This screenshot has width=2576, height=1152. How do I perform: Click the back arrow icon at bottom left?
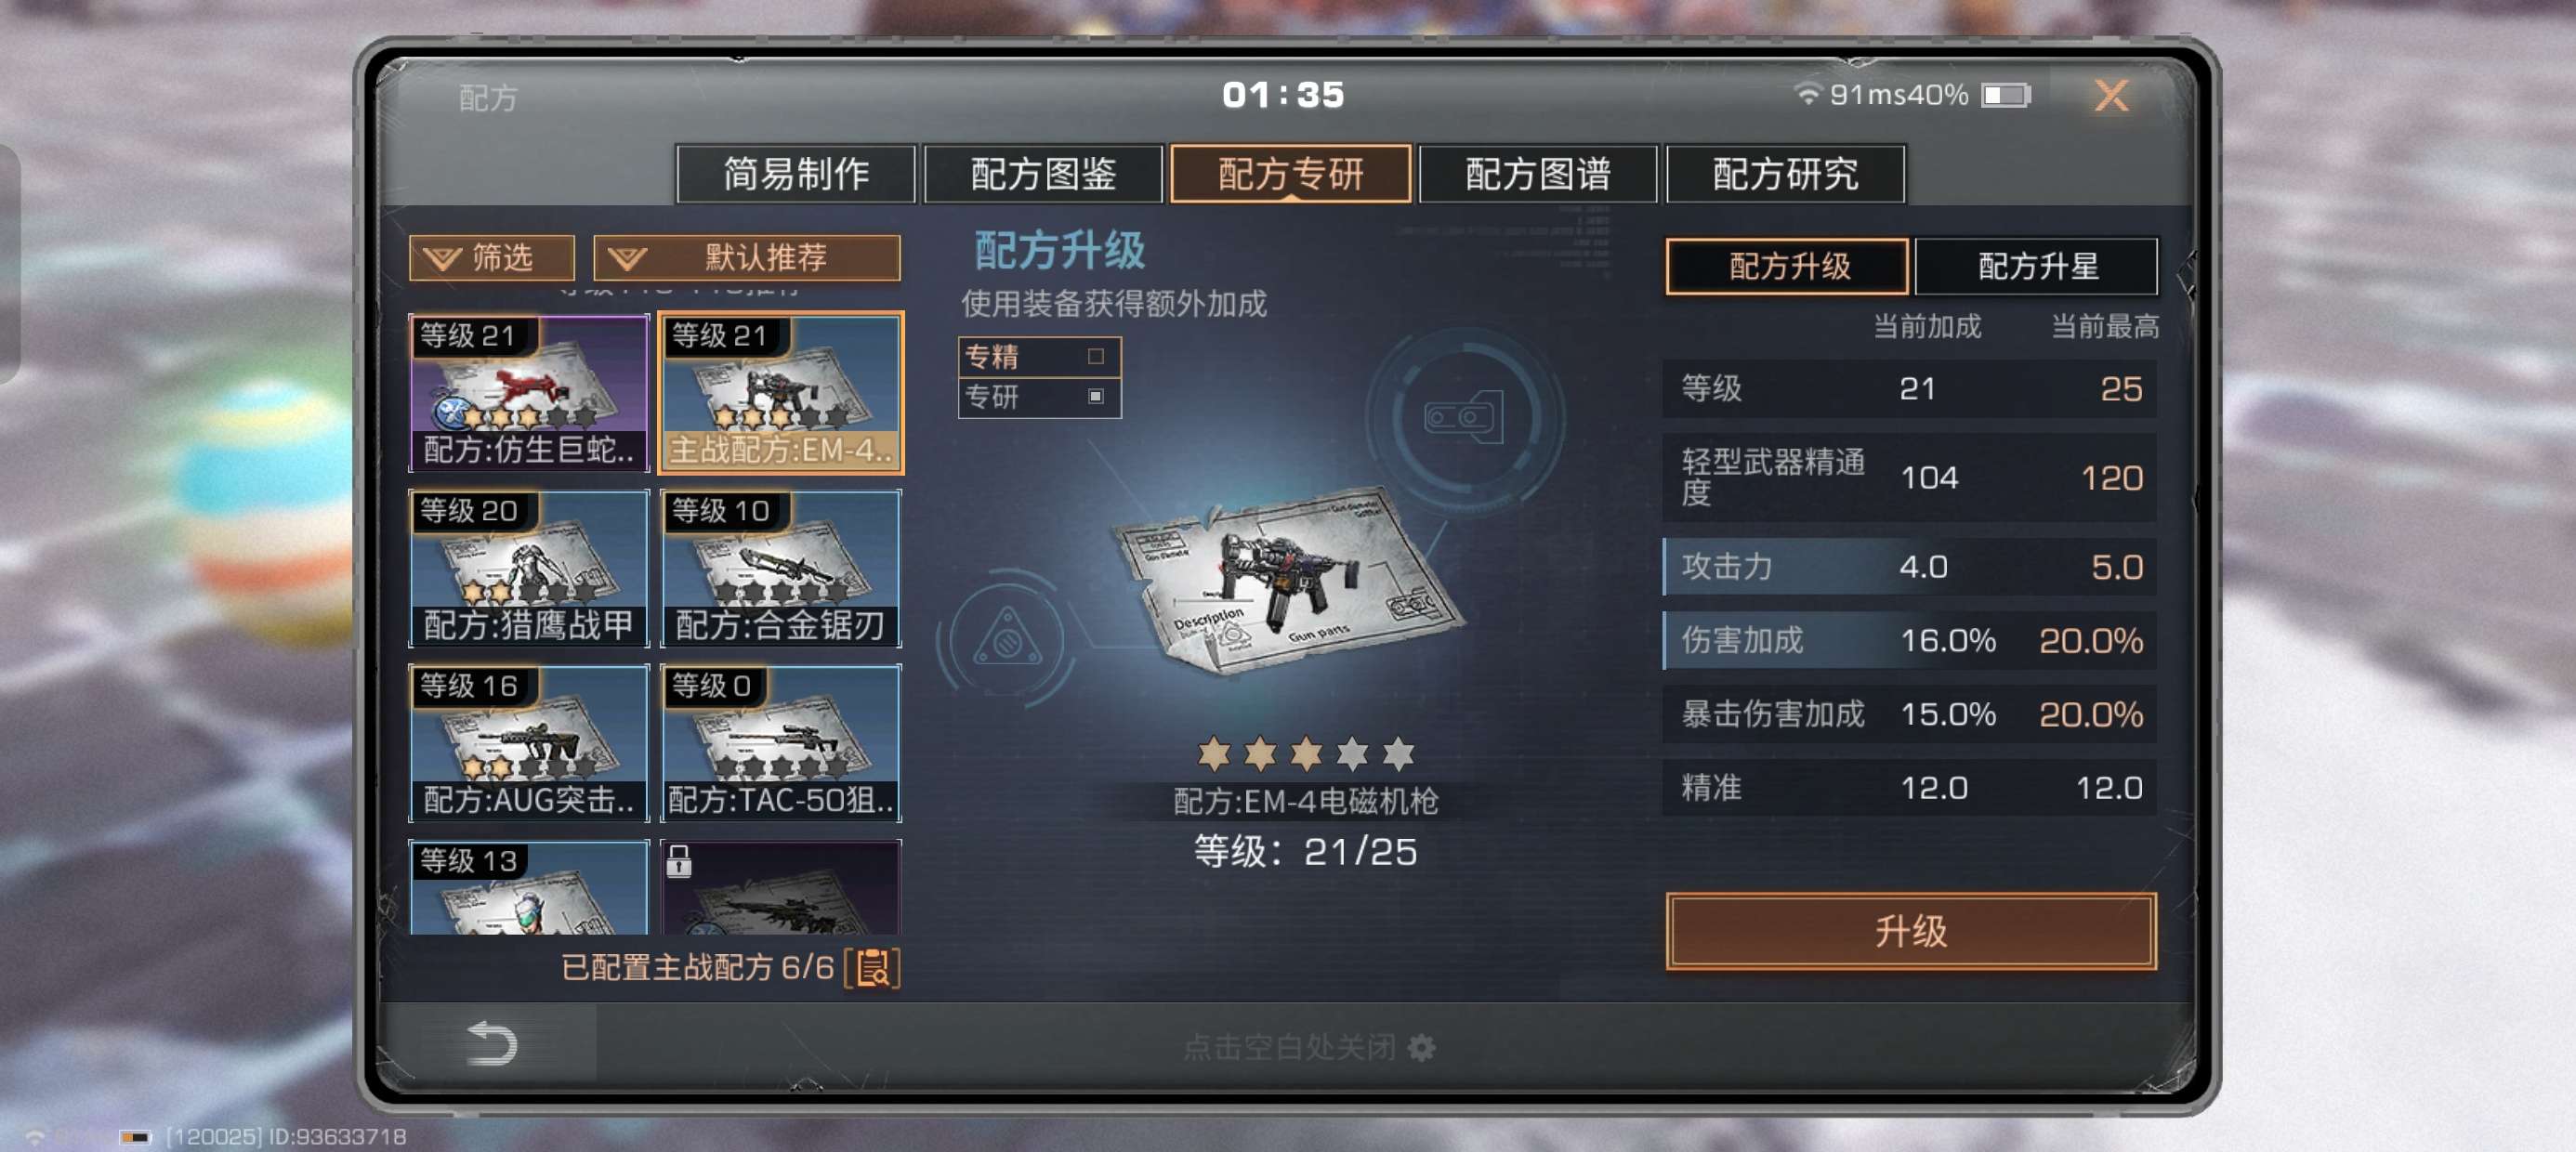coord(491,1043)
